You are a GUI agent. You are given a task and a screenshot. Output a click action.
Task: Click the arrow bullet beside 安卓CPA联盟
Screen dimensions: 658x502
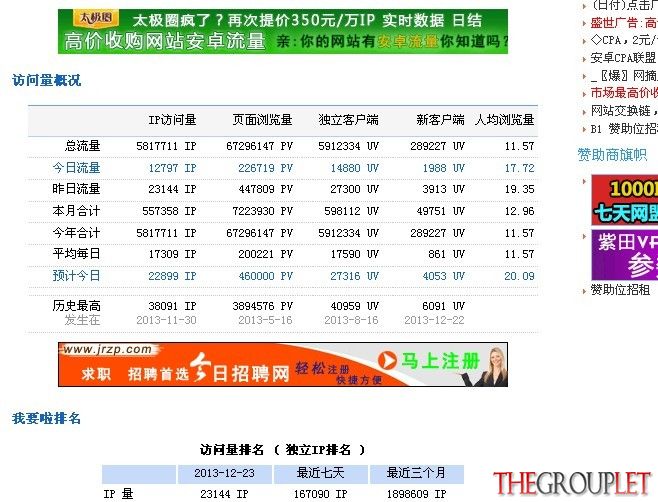584,59
